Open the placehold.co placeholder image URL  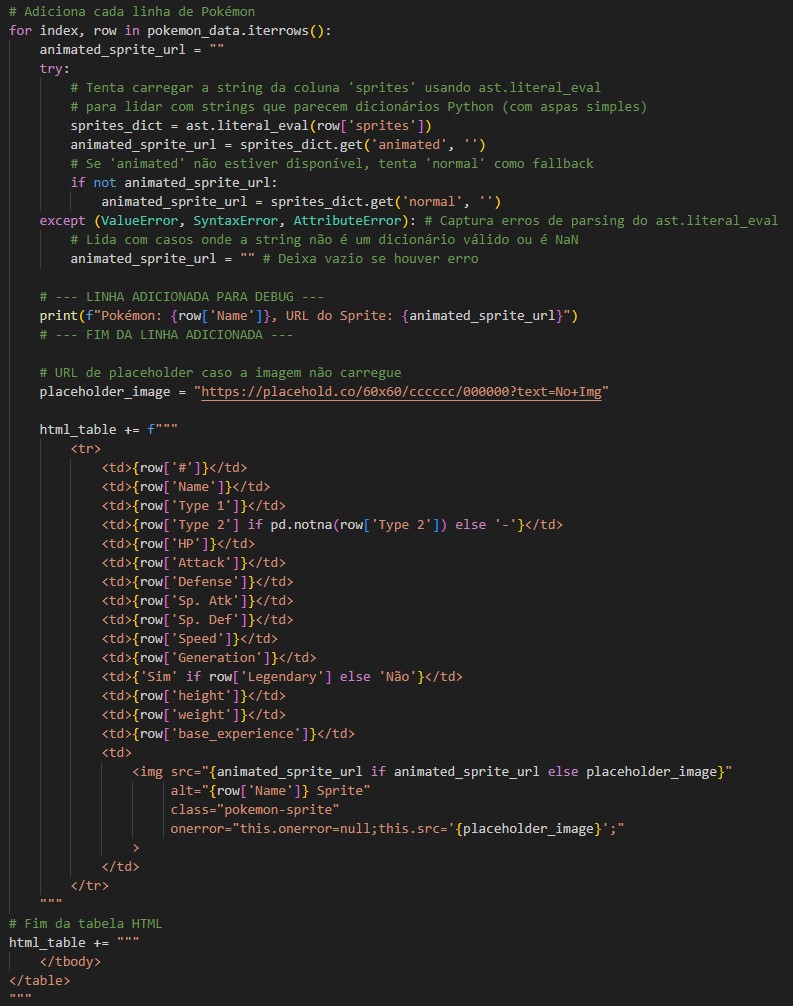tap(405, 391)
